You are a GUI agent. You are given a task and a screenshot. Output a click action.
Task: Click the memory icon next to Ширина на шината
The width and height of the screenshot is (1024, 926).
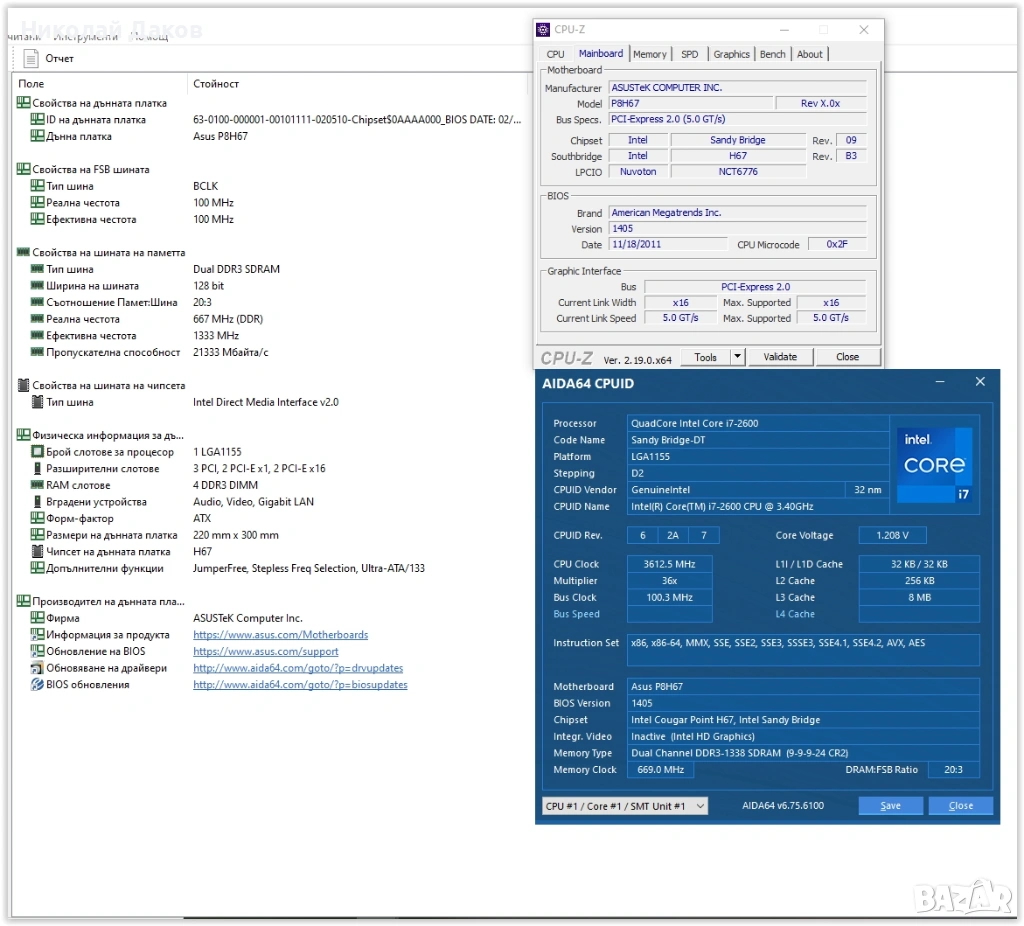pos(37,286)
